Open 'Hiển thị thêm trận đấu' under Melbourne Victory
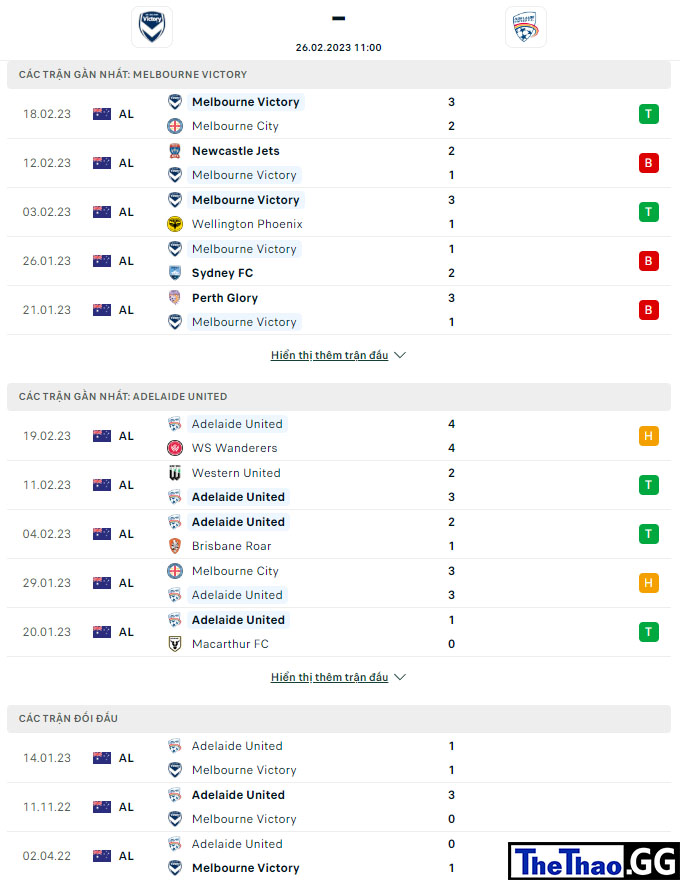Screen dimensions: 680x880 coord(329,355)
